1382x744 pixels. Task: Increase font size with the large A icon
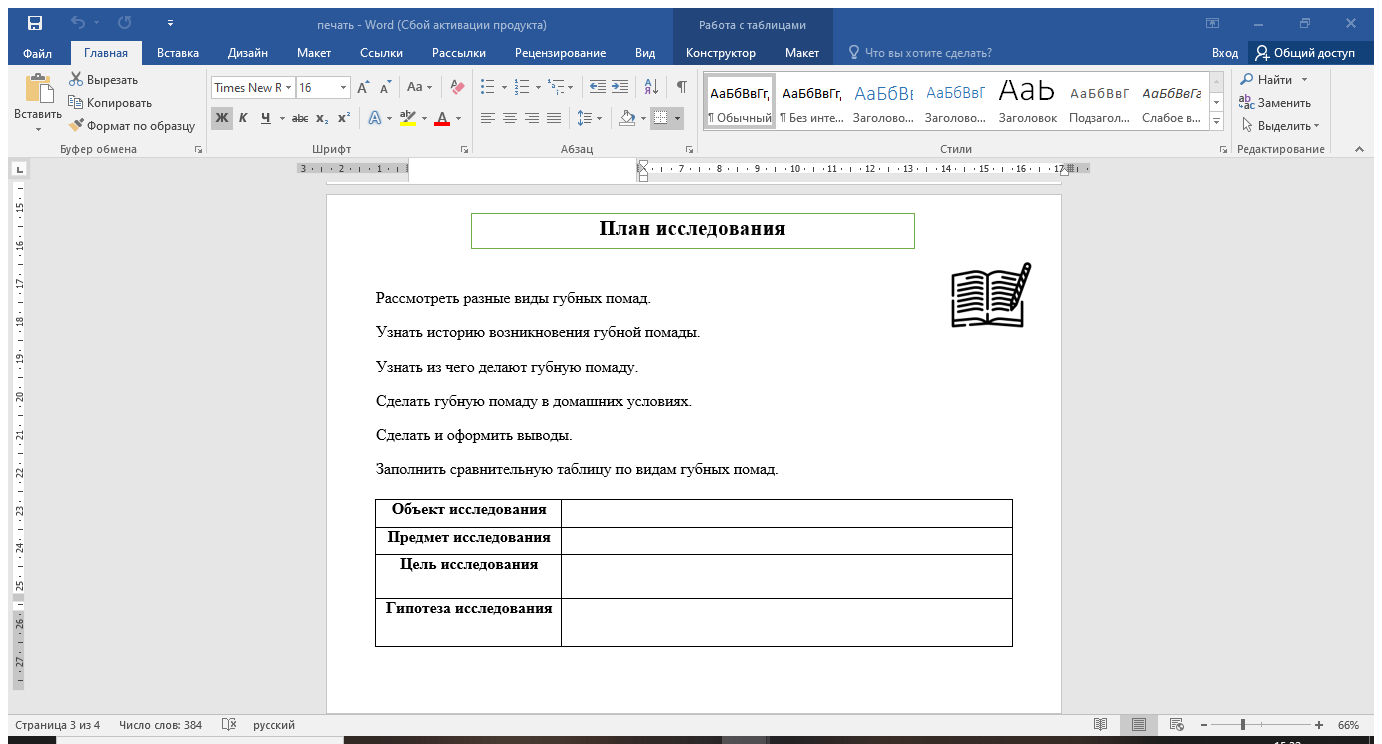(364, 87)
